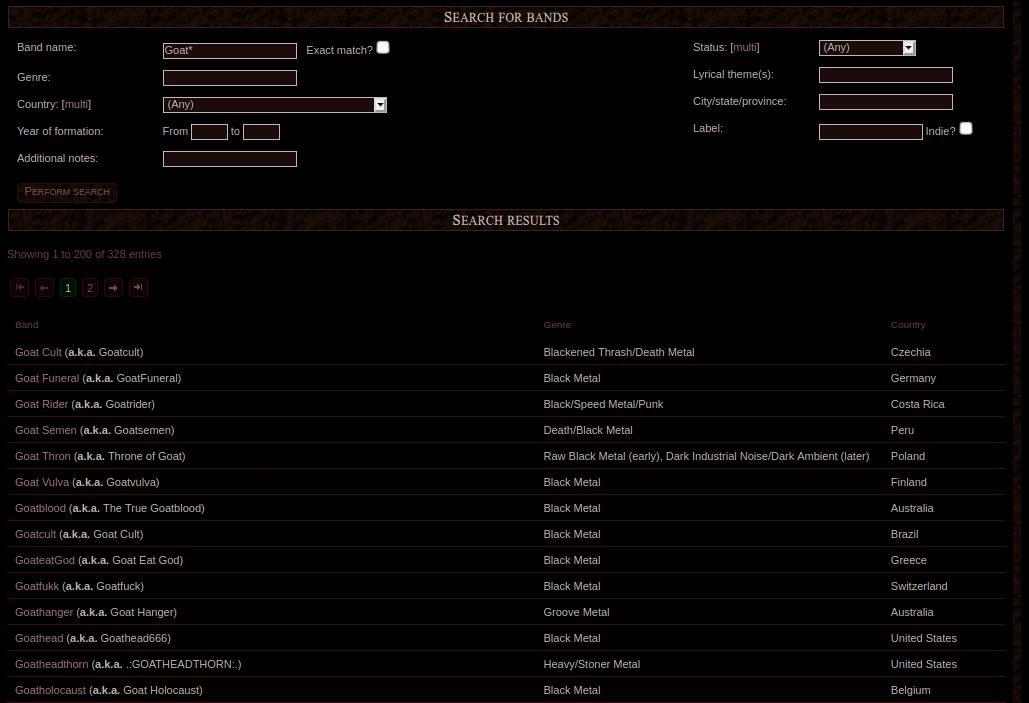Open the Goatcult band link from Brazil
Viewport: 1029px width, 703px height.
coord(35,534)
